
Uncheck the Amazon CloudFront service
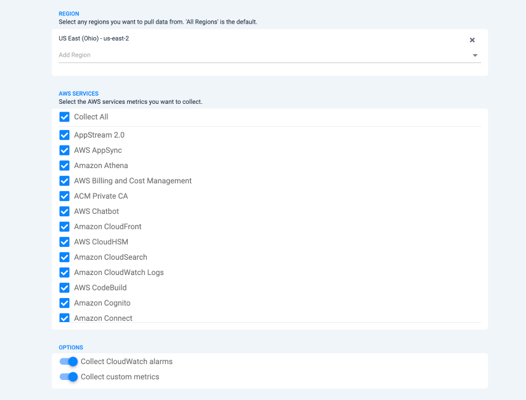click(x=64, y=227)
